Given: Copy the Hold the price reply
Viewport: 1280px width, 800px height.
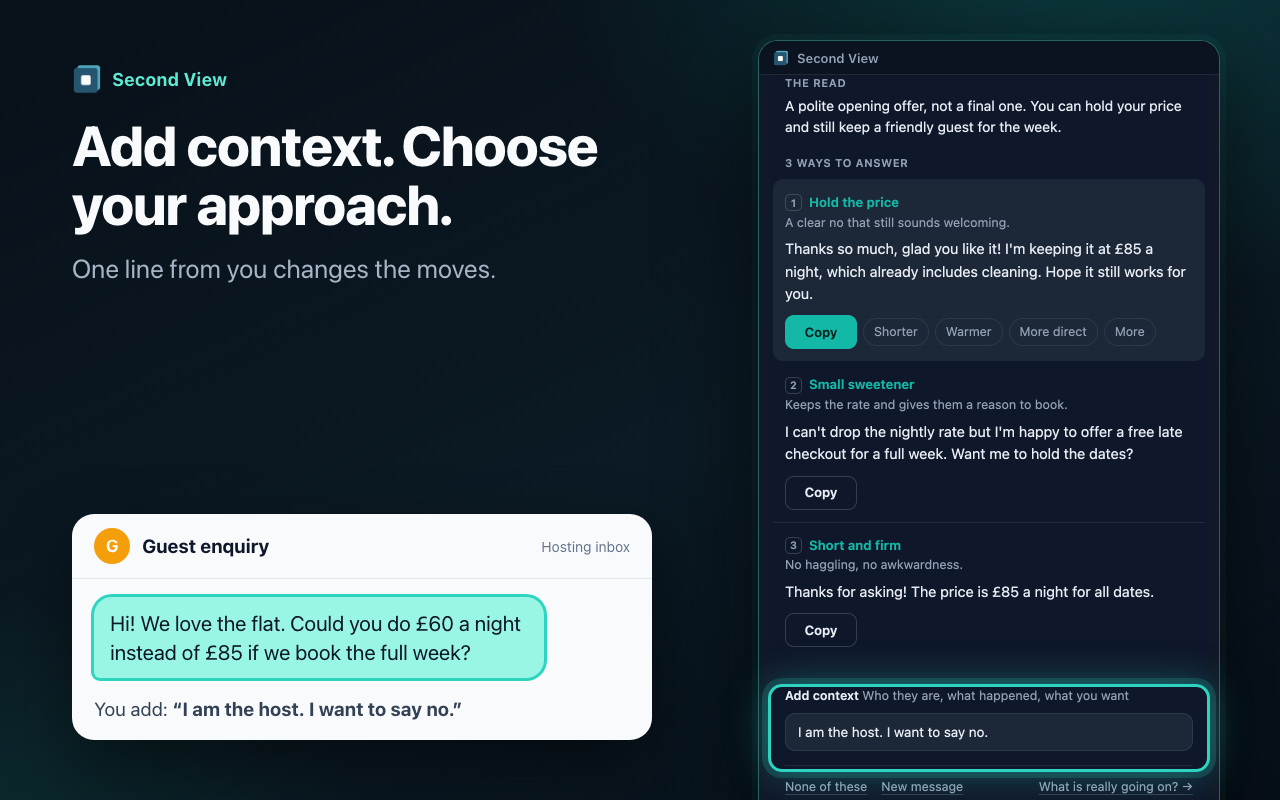Looking at the screenshot, I should (x=821, y=332).
